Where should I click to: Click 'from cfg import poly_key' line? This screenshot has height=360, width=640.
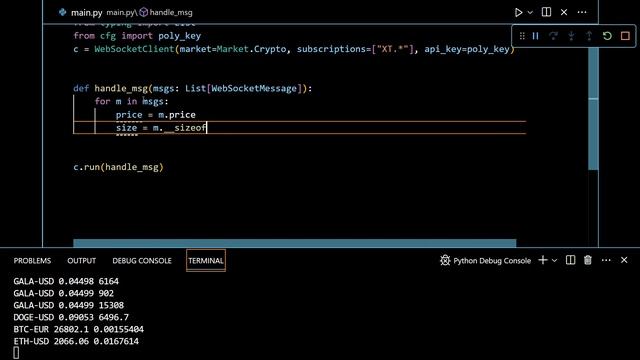137,36
